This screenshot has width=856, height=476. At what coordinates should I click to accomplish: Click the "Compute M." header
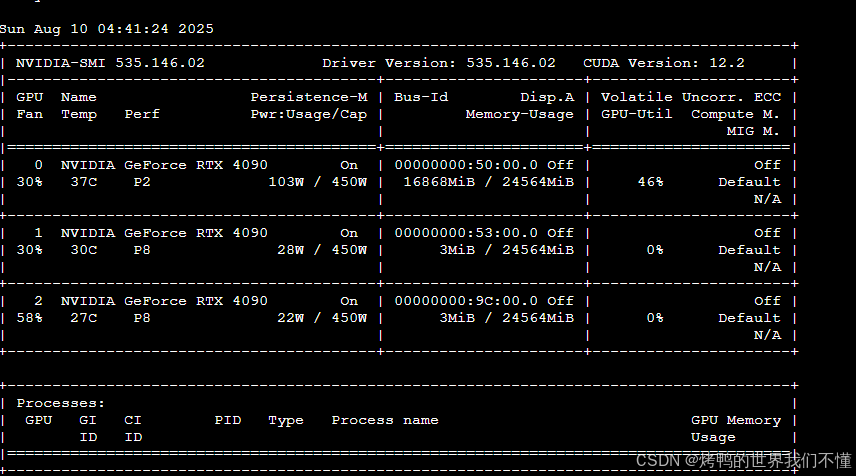(735, 114)
